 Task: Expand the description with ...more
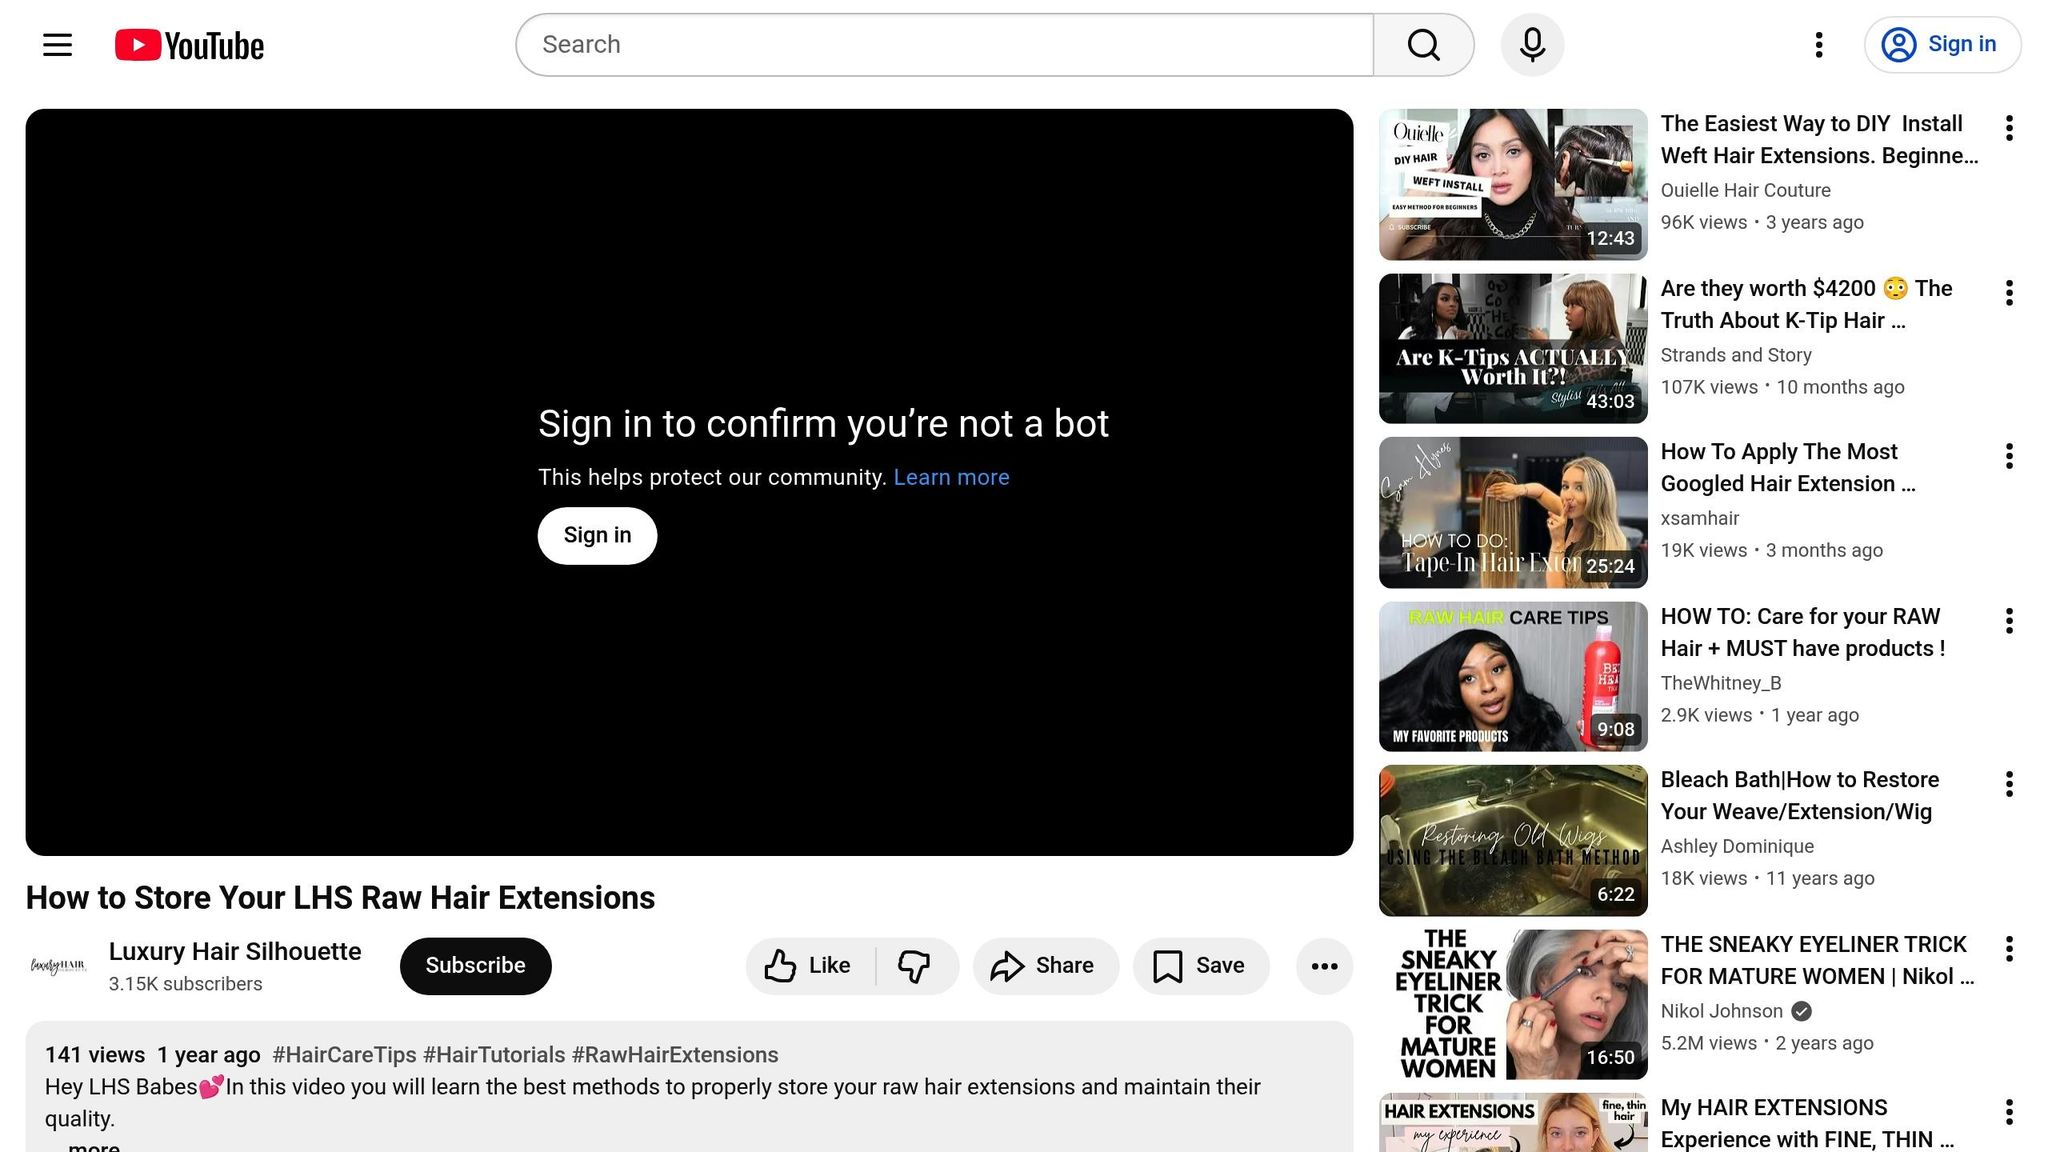point(85,1147)
